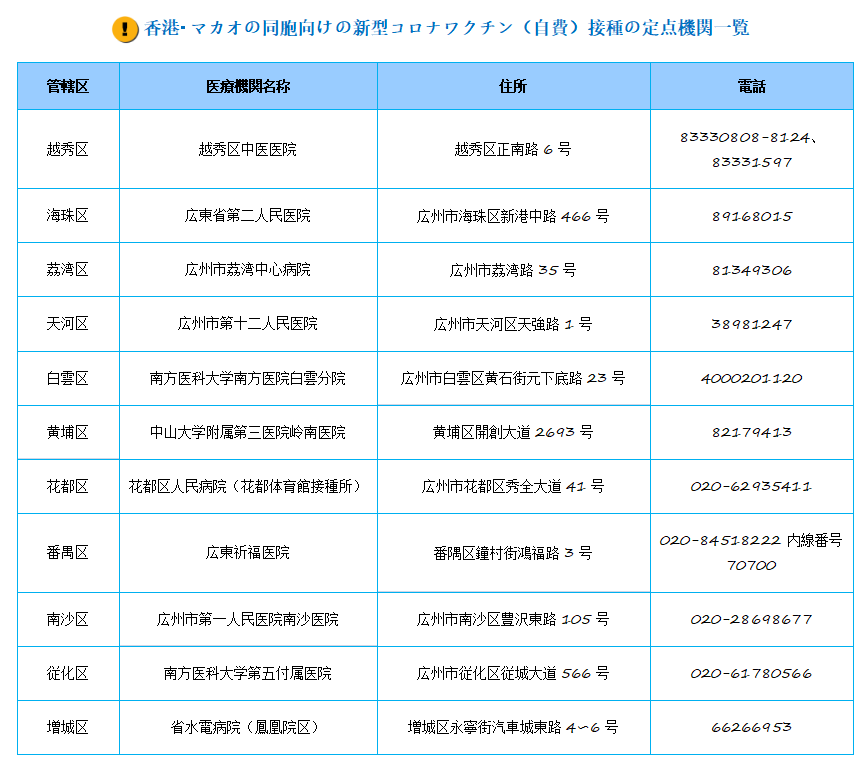Click 南方医科大学第五付属医院 hospital name

pos(248,674)
